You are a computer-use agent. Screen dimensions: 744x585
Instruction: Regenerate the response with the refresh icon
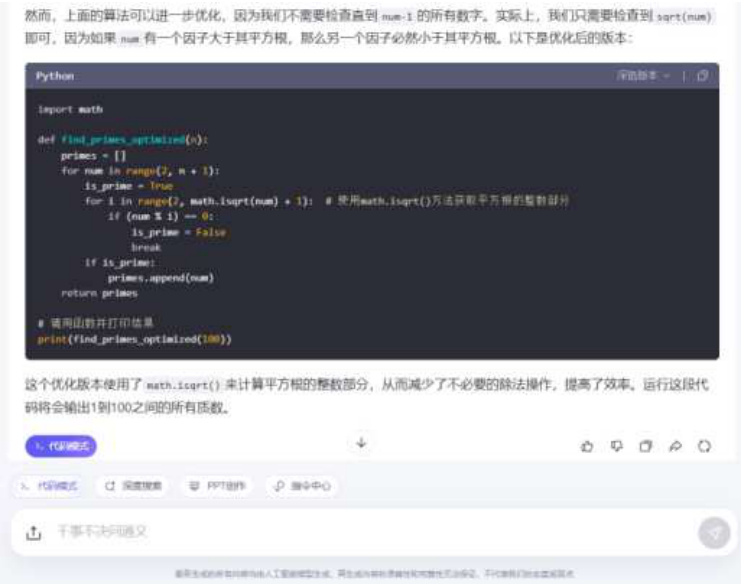705,446
